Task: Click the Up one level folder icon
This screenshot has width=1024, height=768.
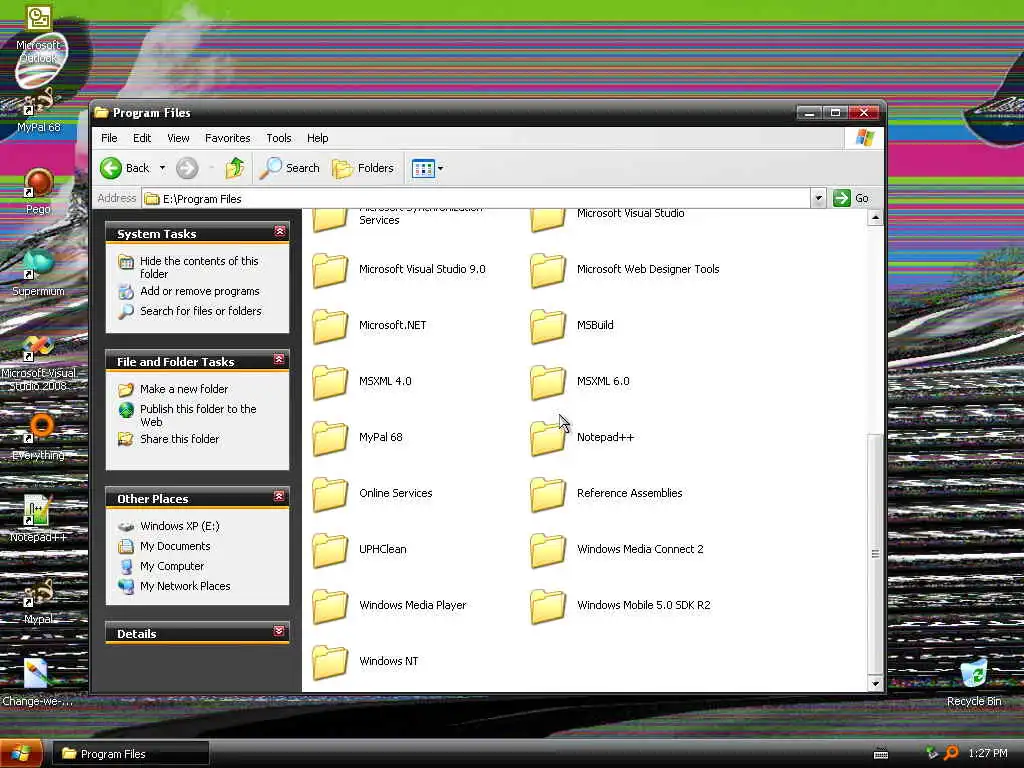Action: [x=234, y=168]
